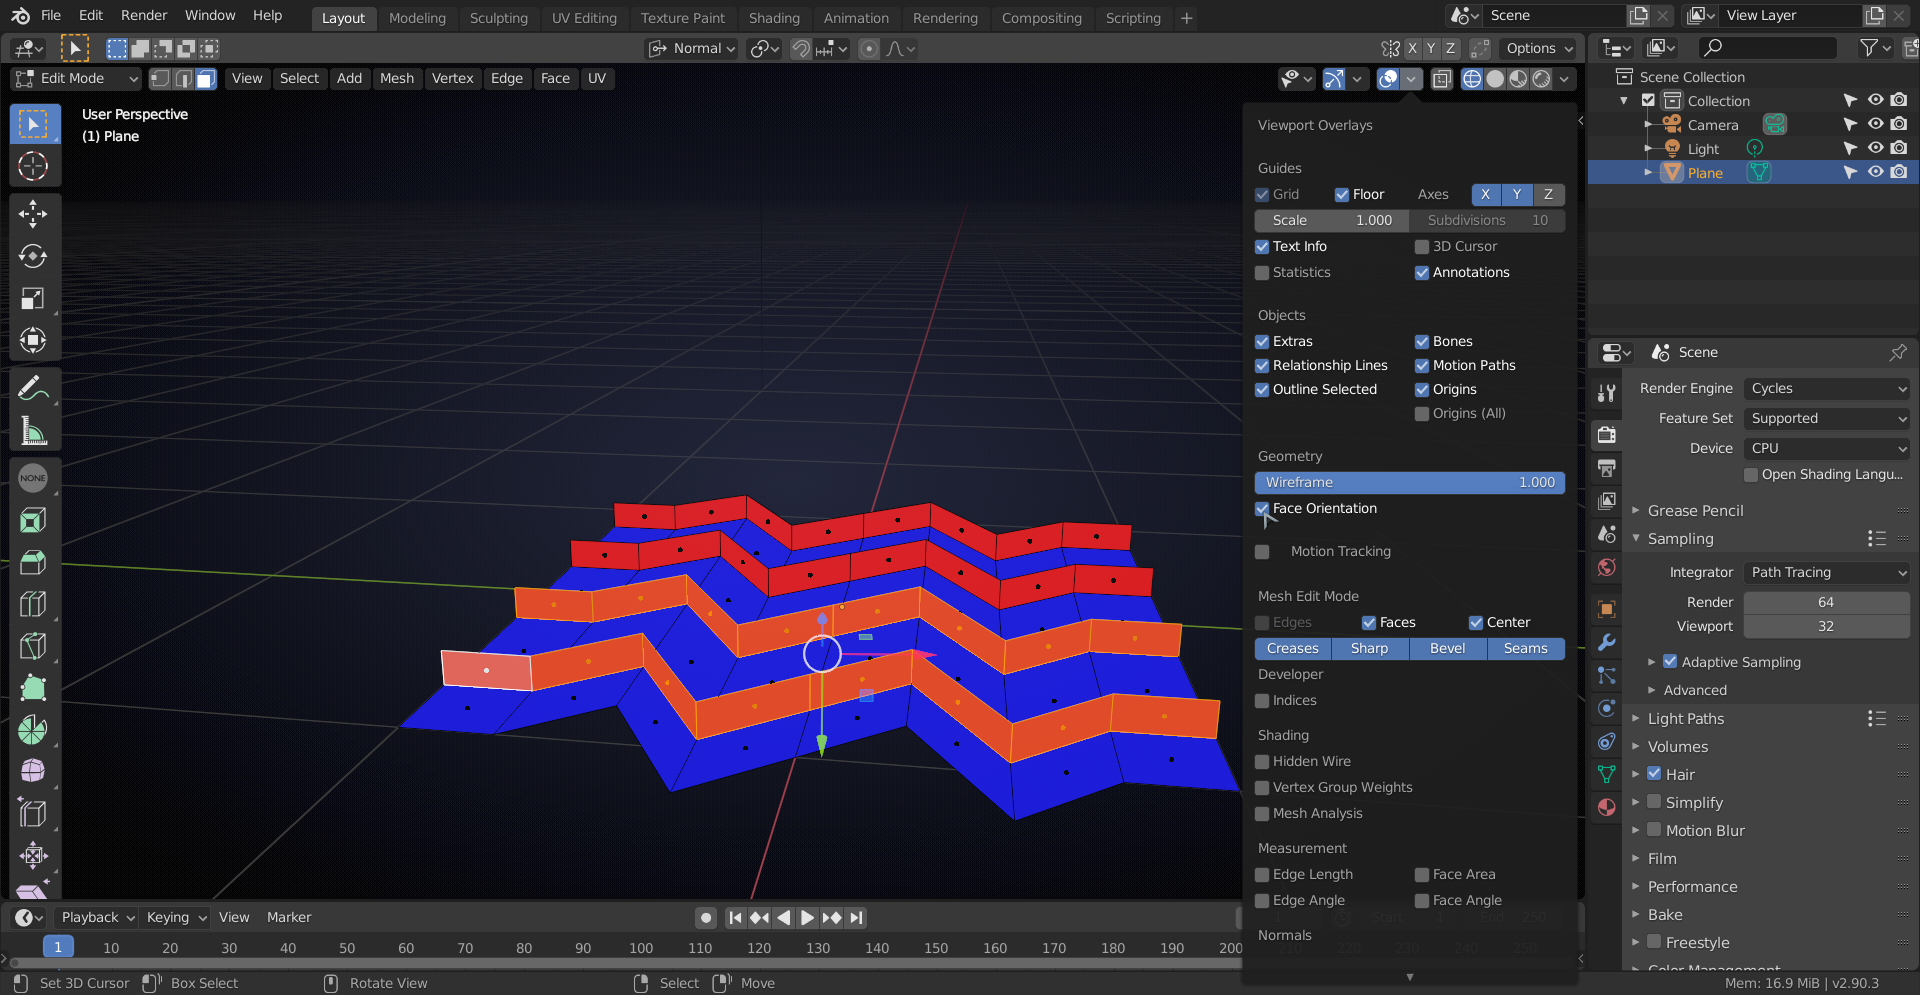Viewport: 1920px width, 995px height.
Task: Collapse the Sampling panel
Action: pos(1680,539)
